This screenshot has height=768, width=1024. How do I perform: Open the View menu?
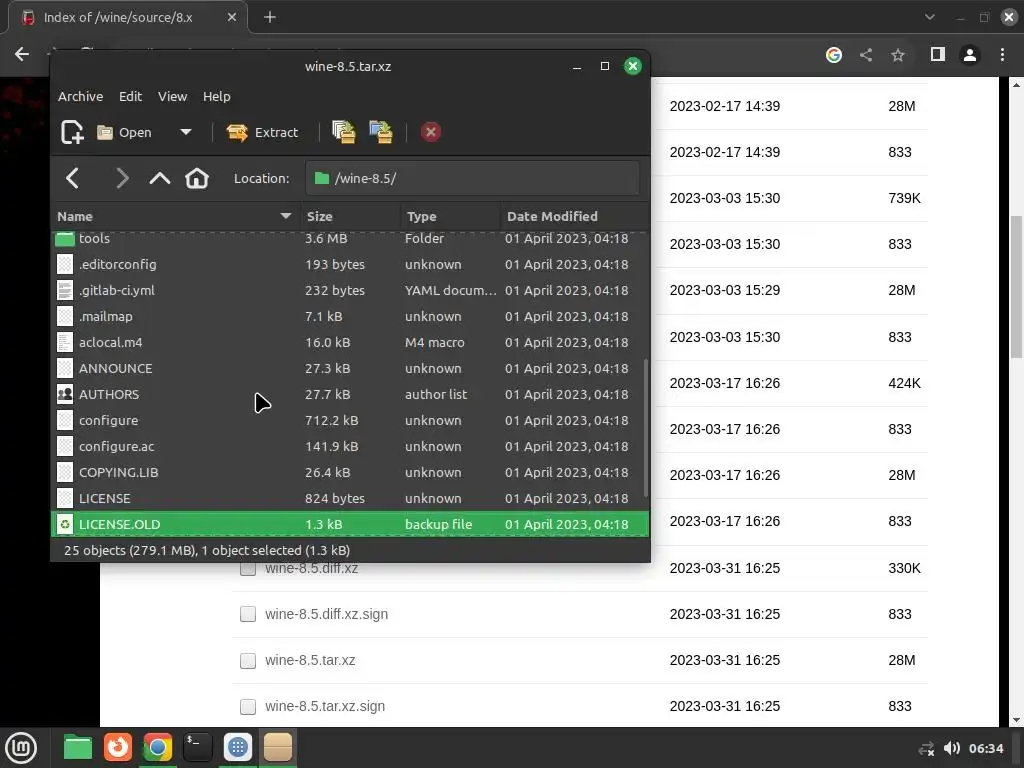click(x=172, y=96)
